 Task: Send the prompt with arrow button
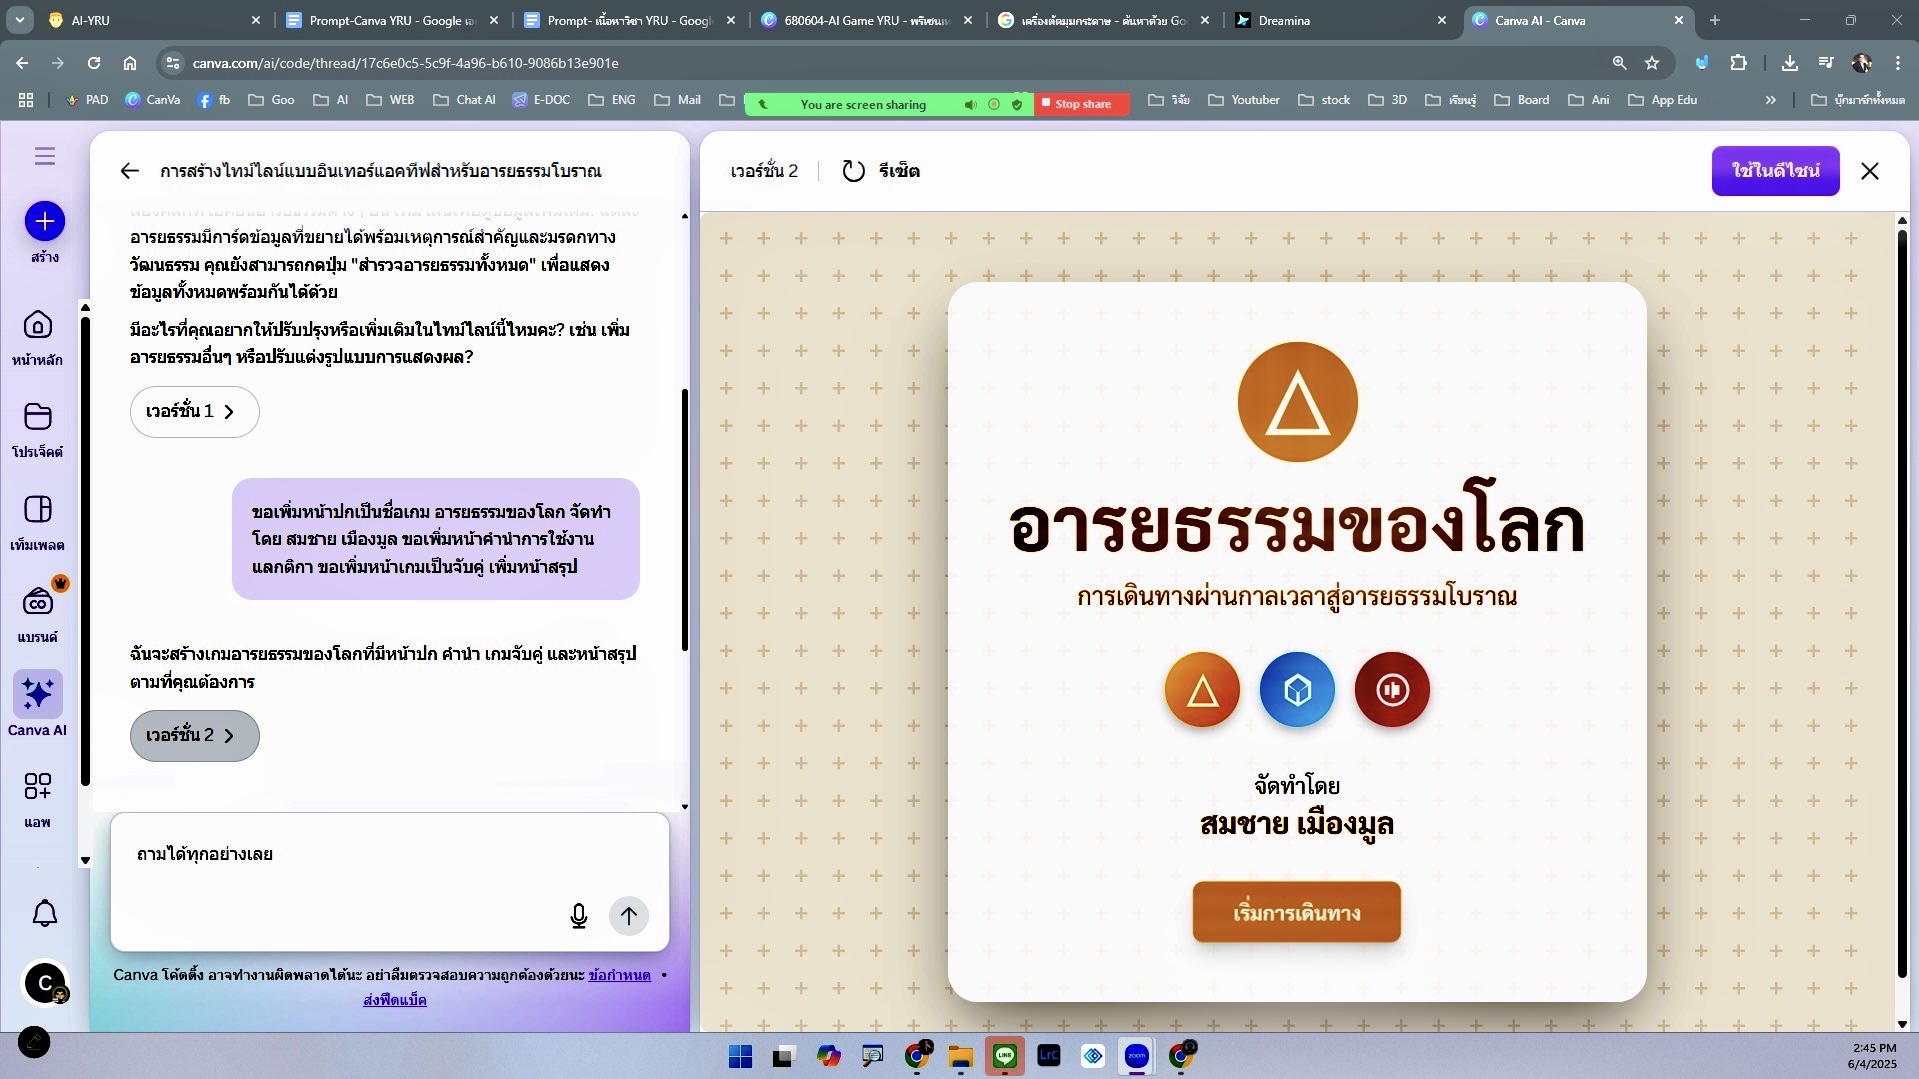point(629,916)
